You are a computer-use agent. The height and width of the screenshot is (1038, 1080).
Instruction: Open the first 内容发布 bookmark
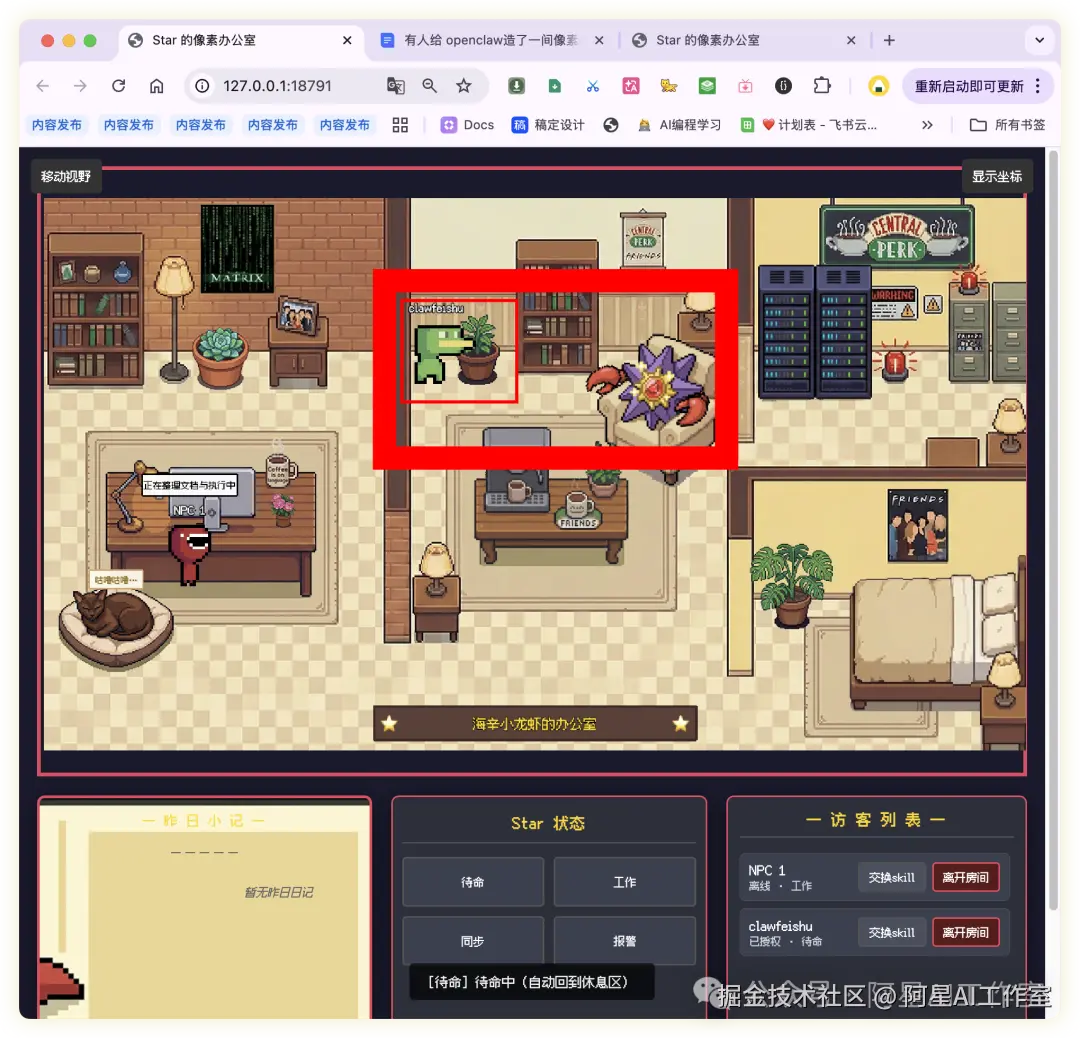[56, 125]
